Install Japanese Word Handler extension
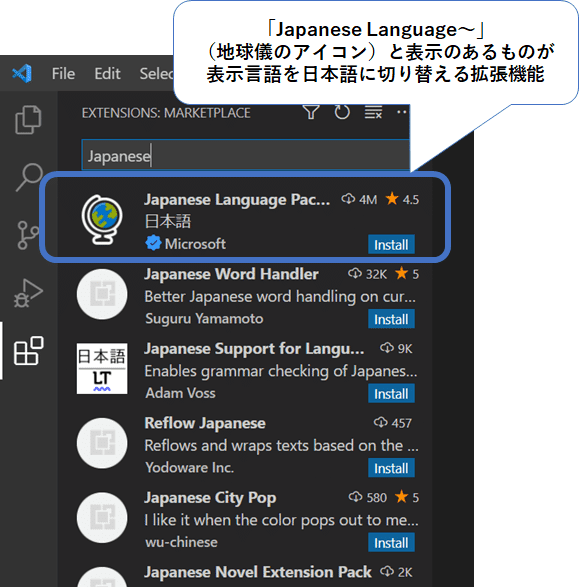Image resolution: width=579 pixels, height=587 pixels. [x=391, y=319]
